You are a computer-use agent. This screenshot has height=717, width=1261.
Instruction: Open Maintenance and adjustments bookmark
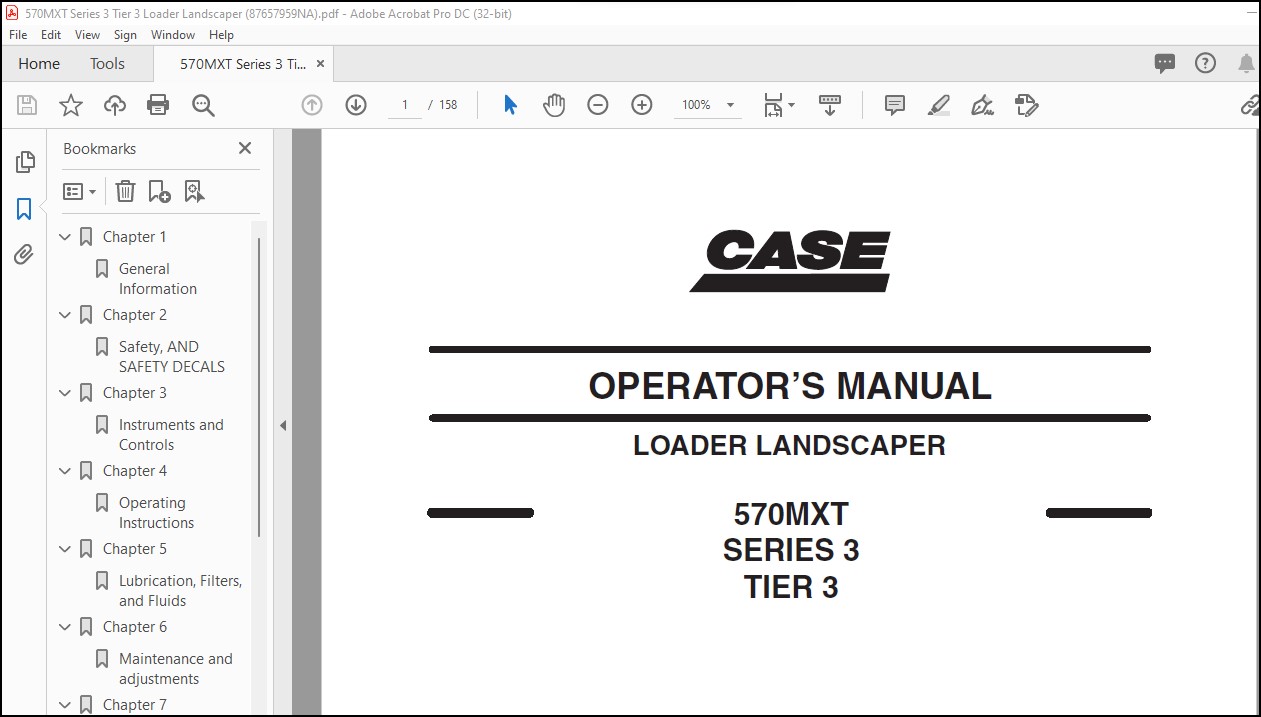(175, 669)
